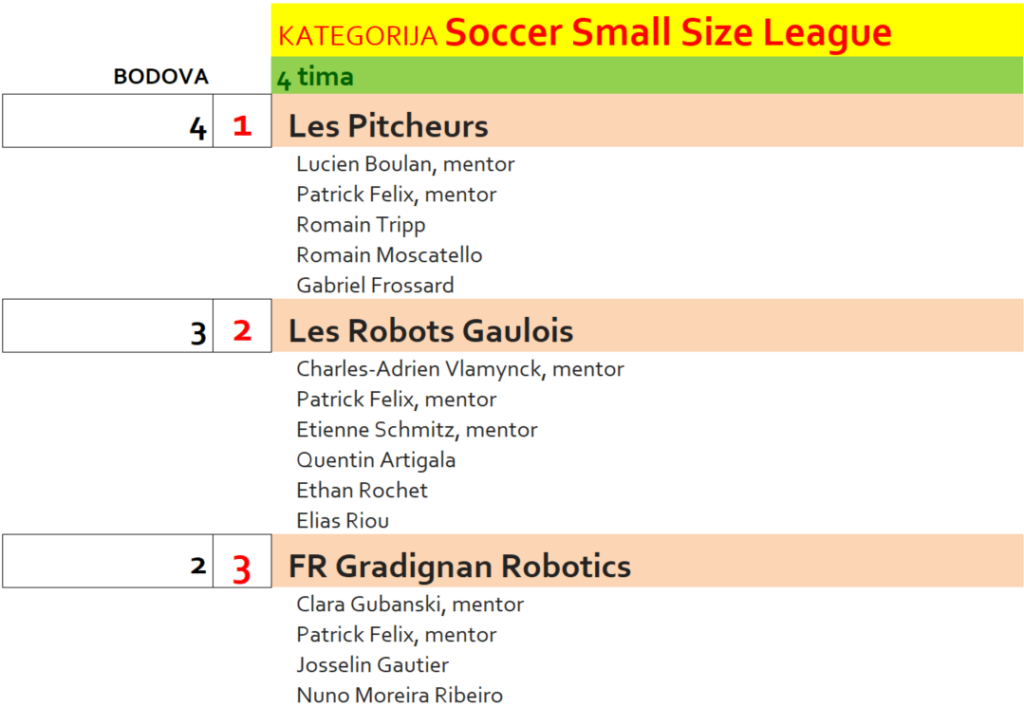The width and height of the screenshot is (1024, 707).
Task: Click on Romain Moscatello
Action: 389,255
